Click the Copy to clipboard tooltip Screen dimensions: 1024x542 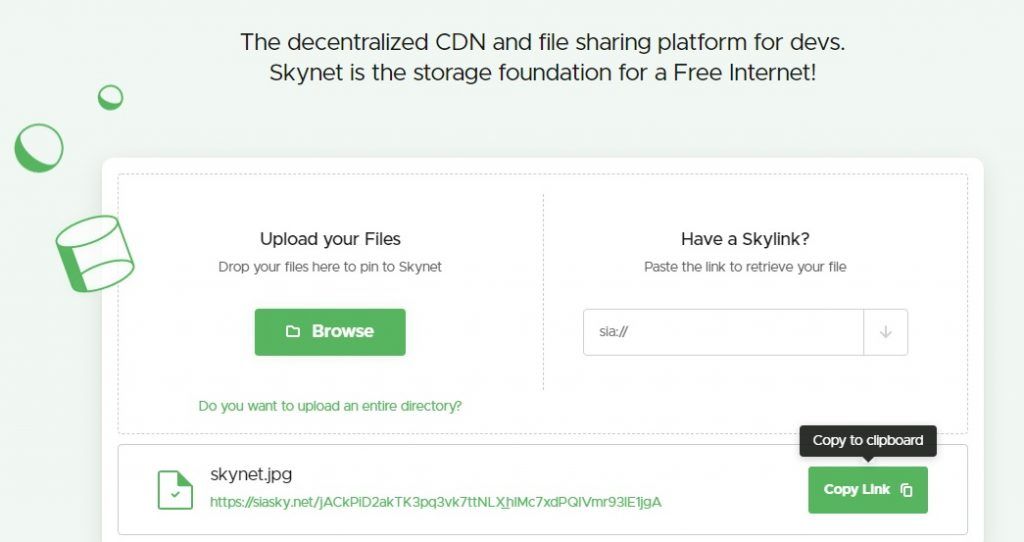tap(868, 441)
